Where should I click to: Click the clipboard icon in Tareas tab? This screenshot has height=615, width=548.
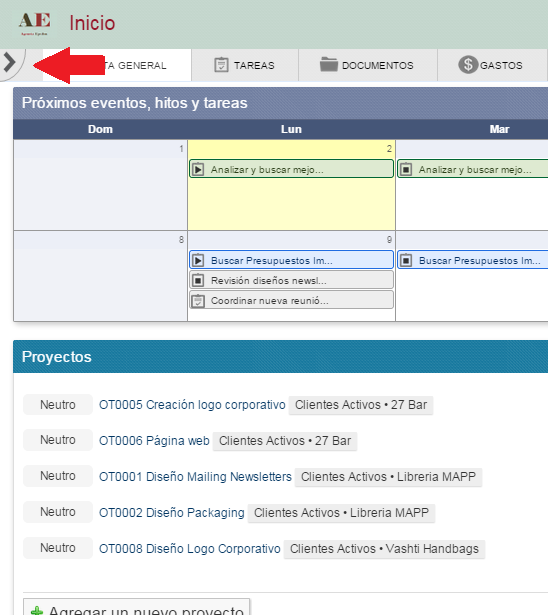(x=221, y=65)
